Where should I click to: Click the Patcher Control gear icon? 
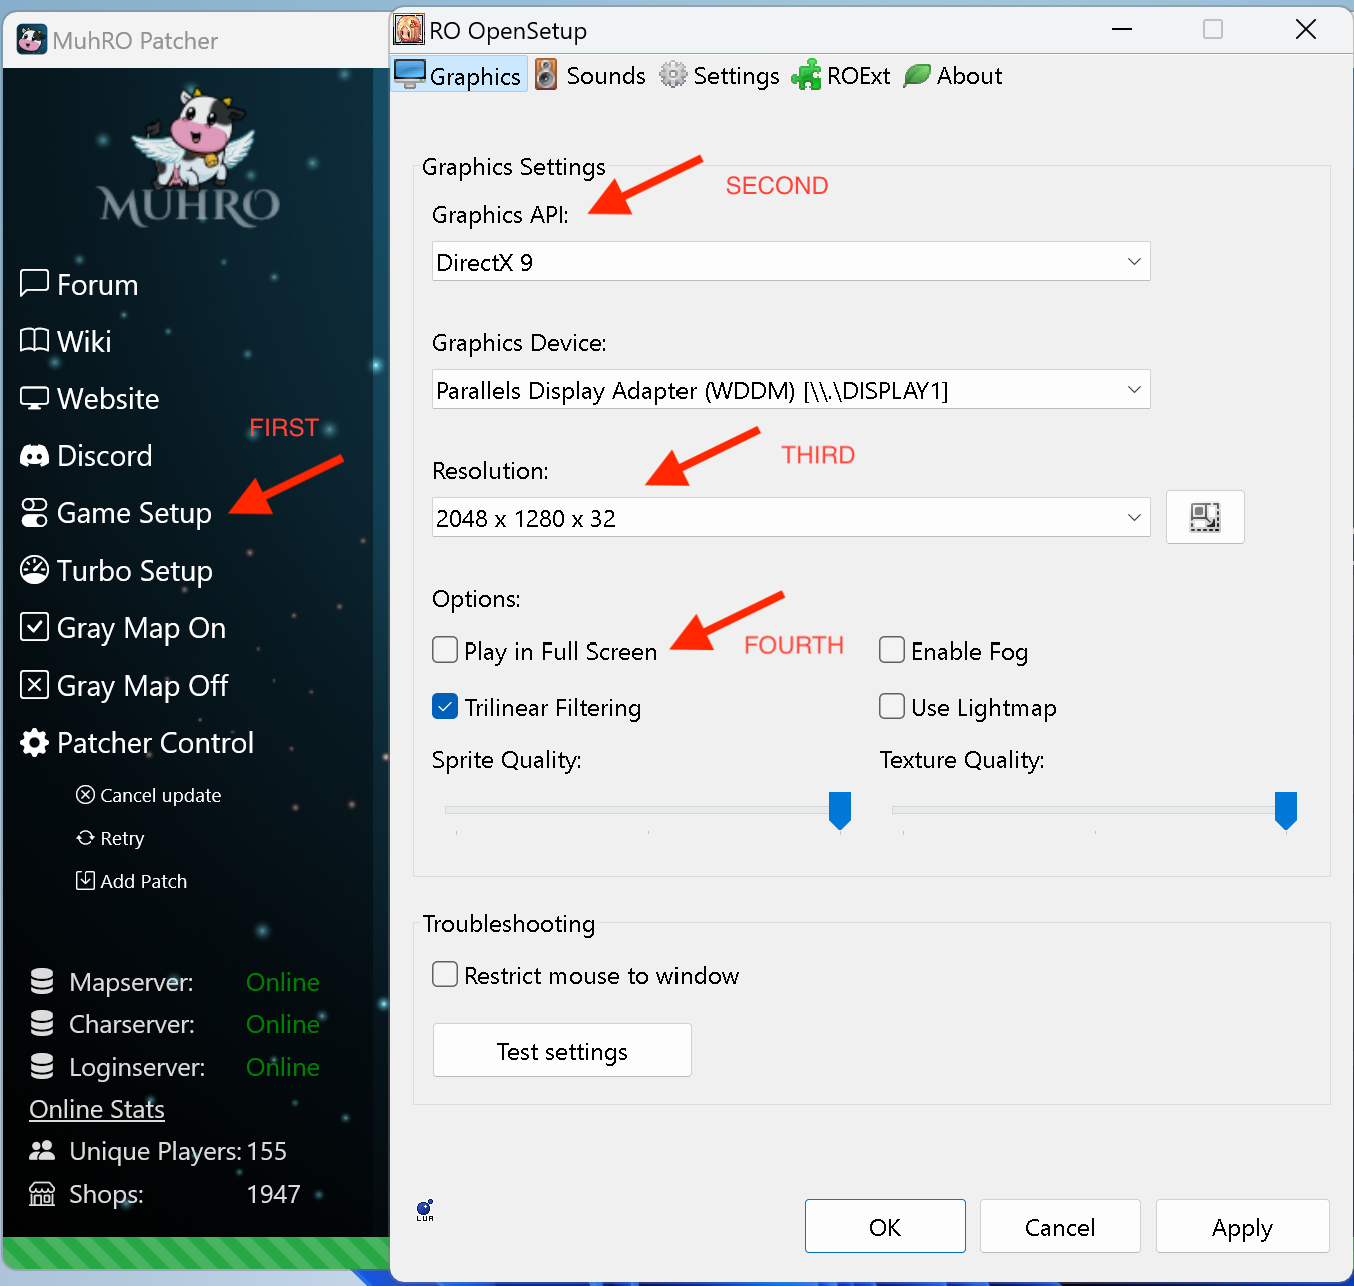(x=34, y=743)
